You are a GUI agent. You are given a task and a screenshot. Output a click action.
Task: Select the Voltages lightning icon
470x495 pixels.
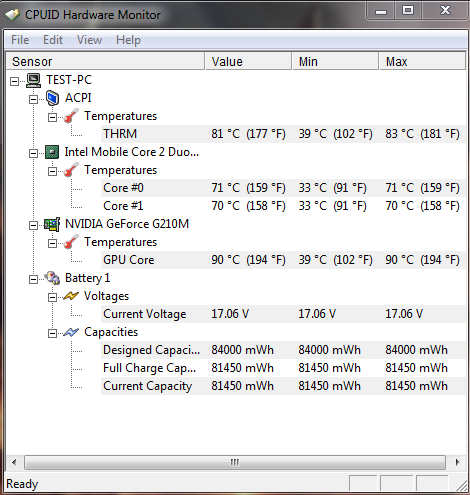pos(71,296)
